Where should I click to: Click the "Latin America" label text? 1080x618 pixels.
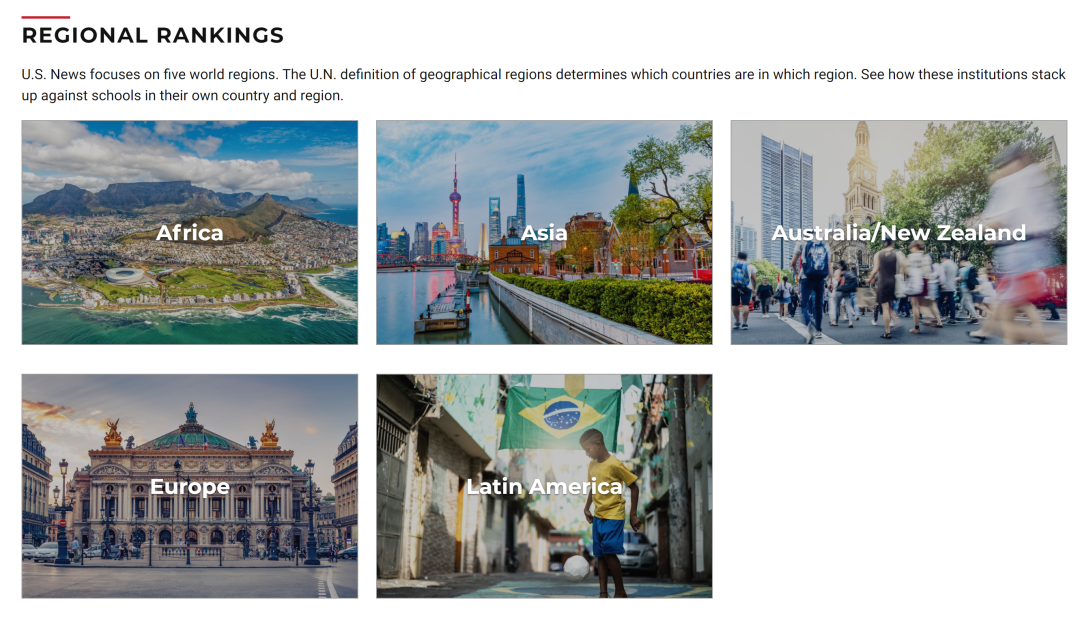coord(544,486)
